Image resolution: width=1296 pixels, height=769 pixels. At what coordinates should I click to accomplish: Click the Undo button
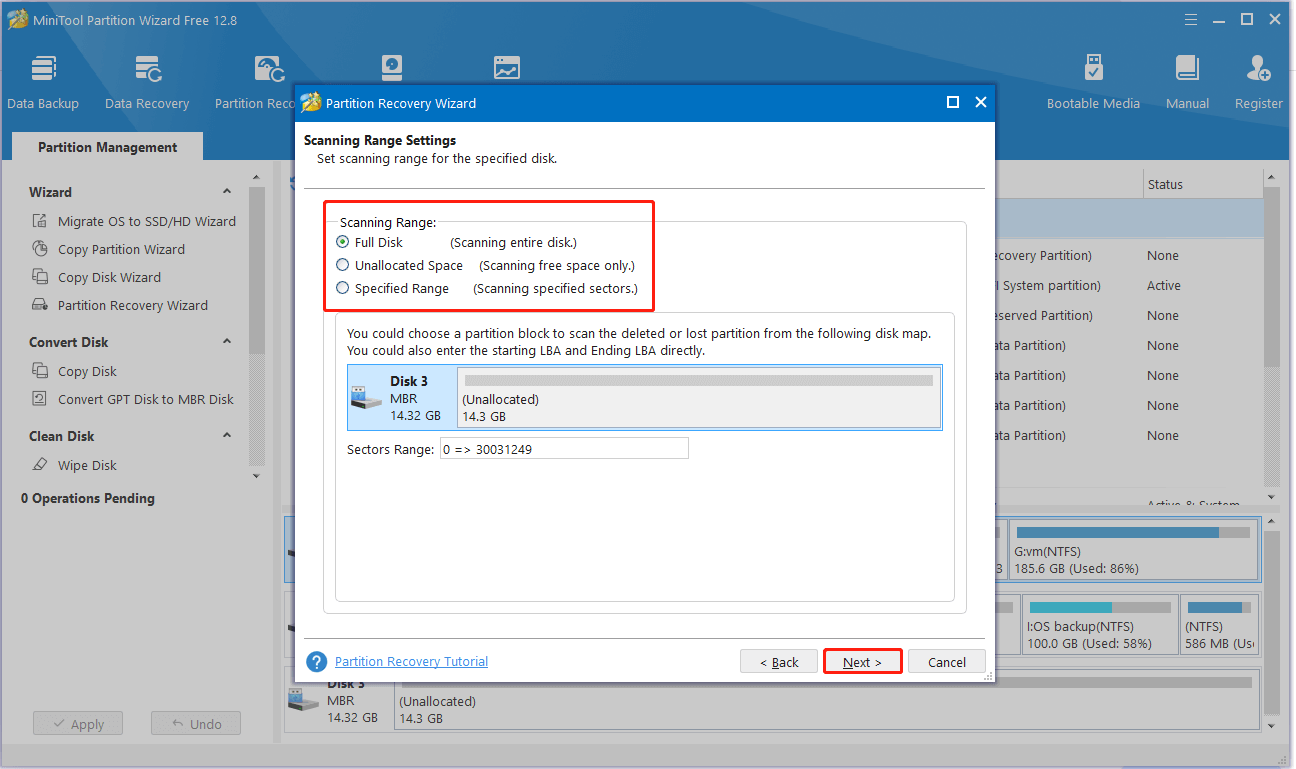[195, 724]
